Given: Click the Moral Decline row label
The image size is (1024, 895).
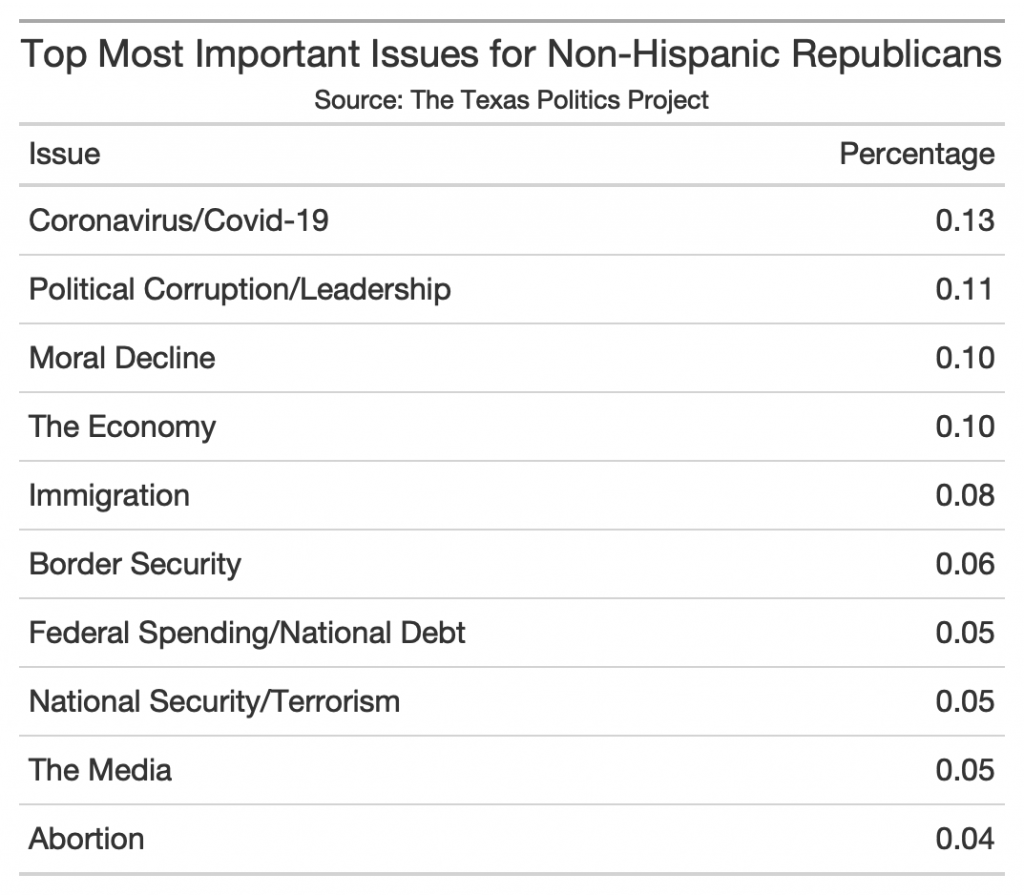Looking at the screenshot, I should pyautogui.click(x=122, y=358).
